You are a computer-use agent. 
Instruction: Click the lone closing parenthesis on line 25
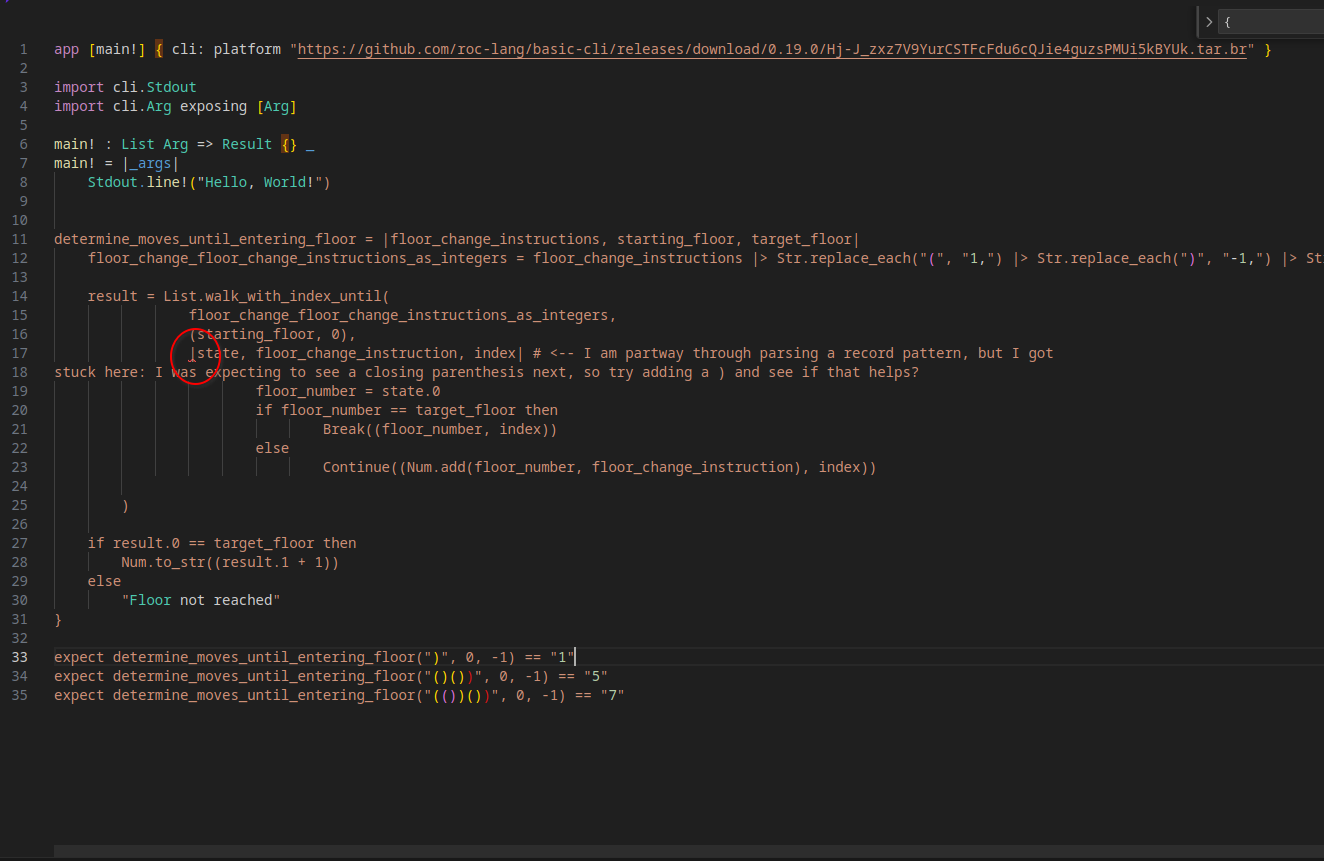[125, 505]
